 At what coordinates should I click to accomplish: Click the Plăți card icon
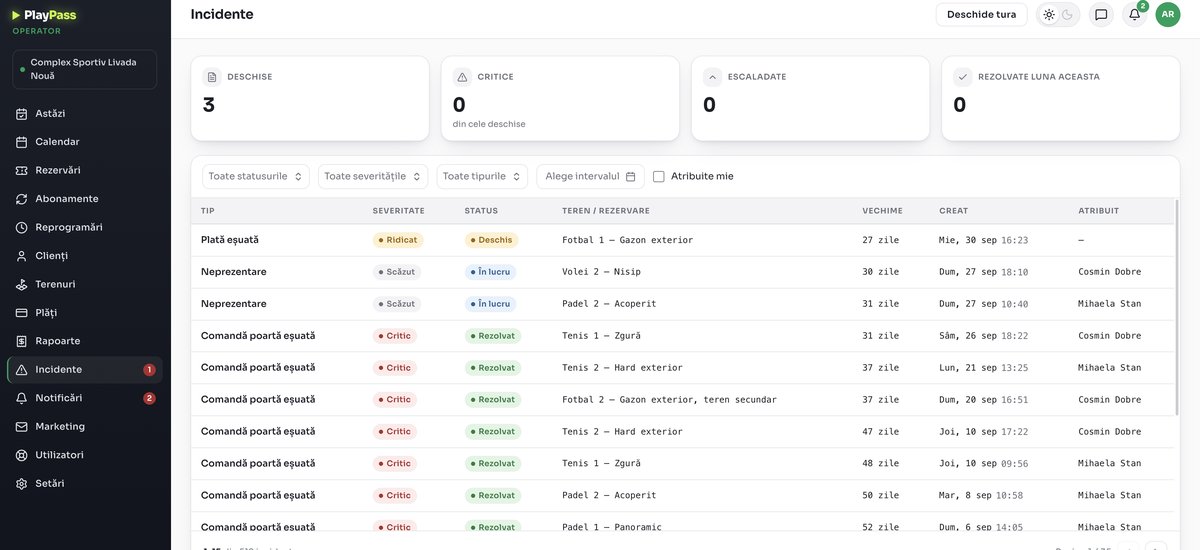point(22,313)
